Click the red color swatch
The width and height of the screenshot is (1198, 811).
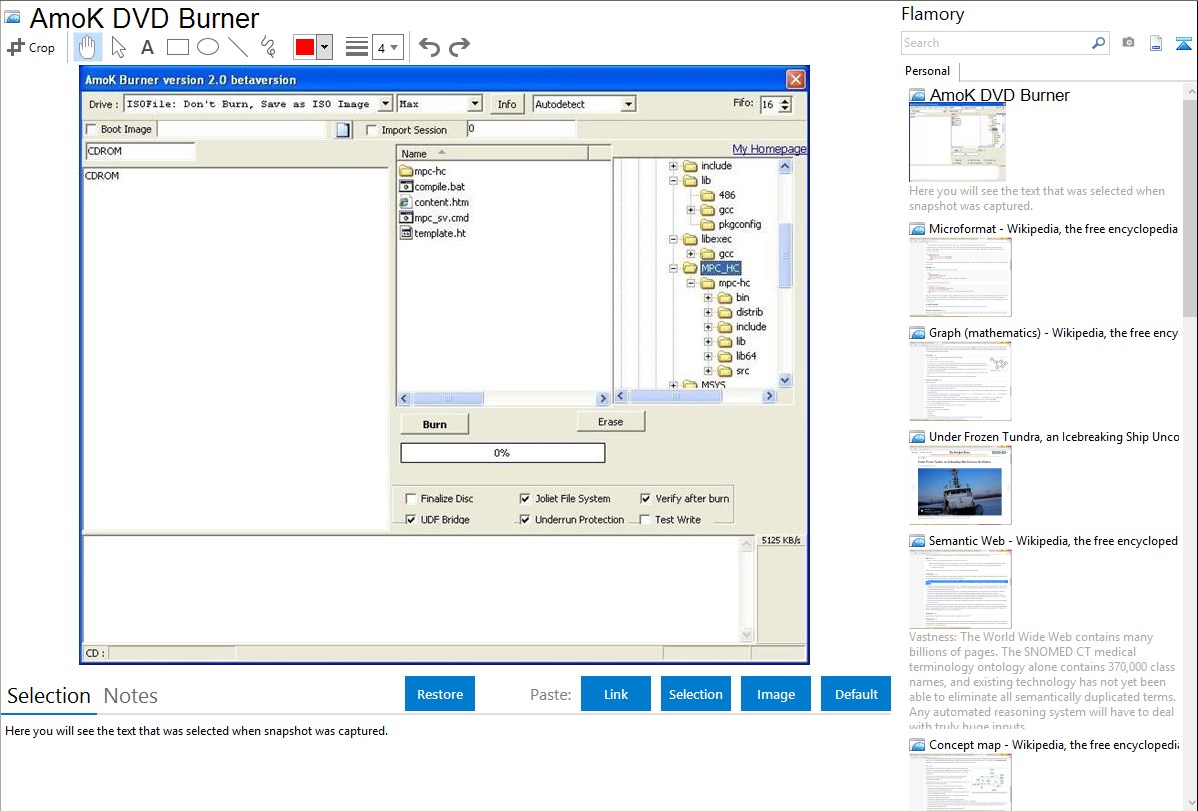coord(305,47)
